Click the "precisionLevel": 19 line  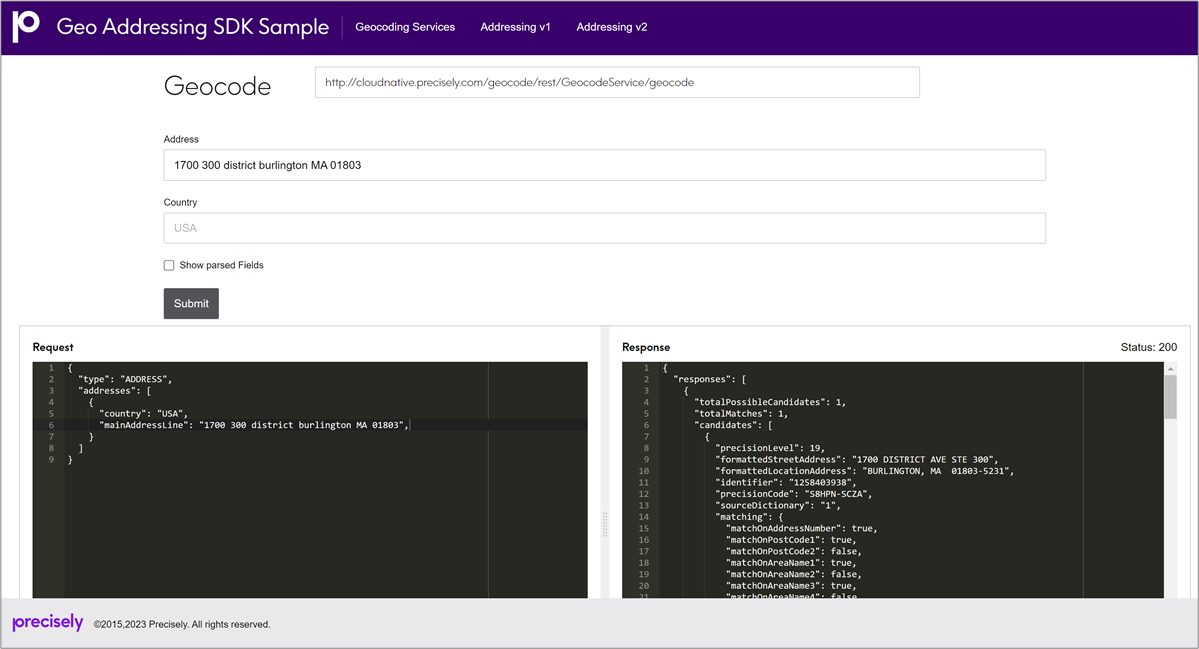(x=770, y=448)
